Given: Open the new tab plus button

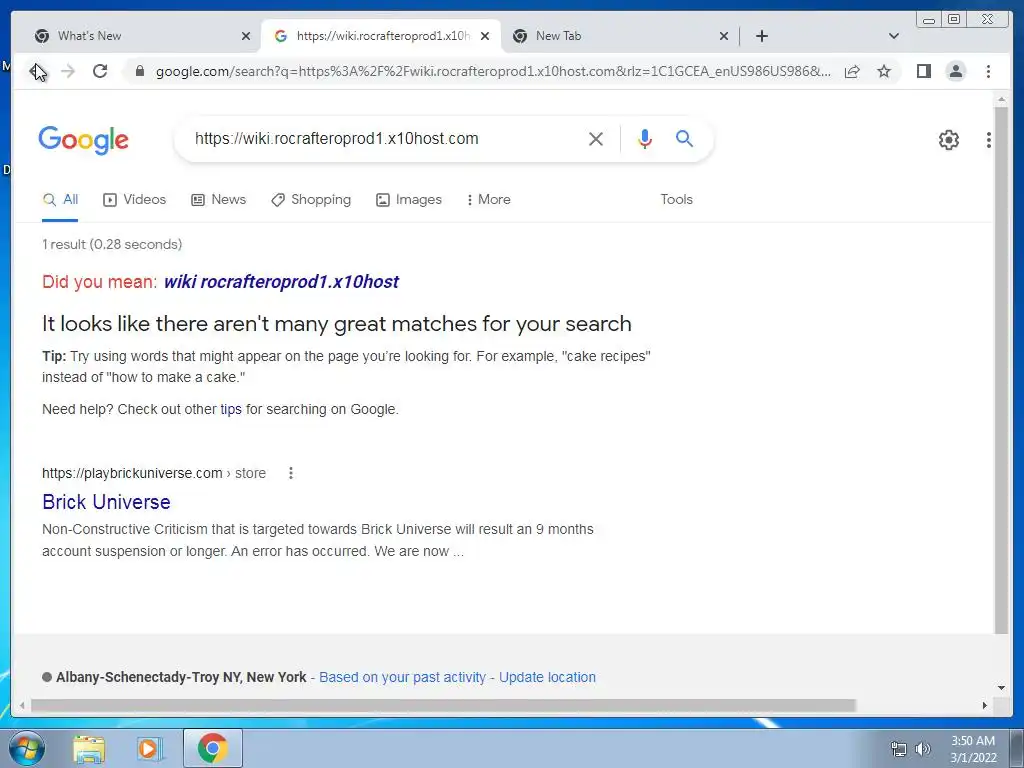Looking at the screenshot, I should (x=761, y=36).
